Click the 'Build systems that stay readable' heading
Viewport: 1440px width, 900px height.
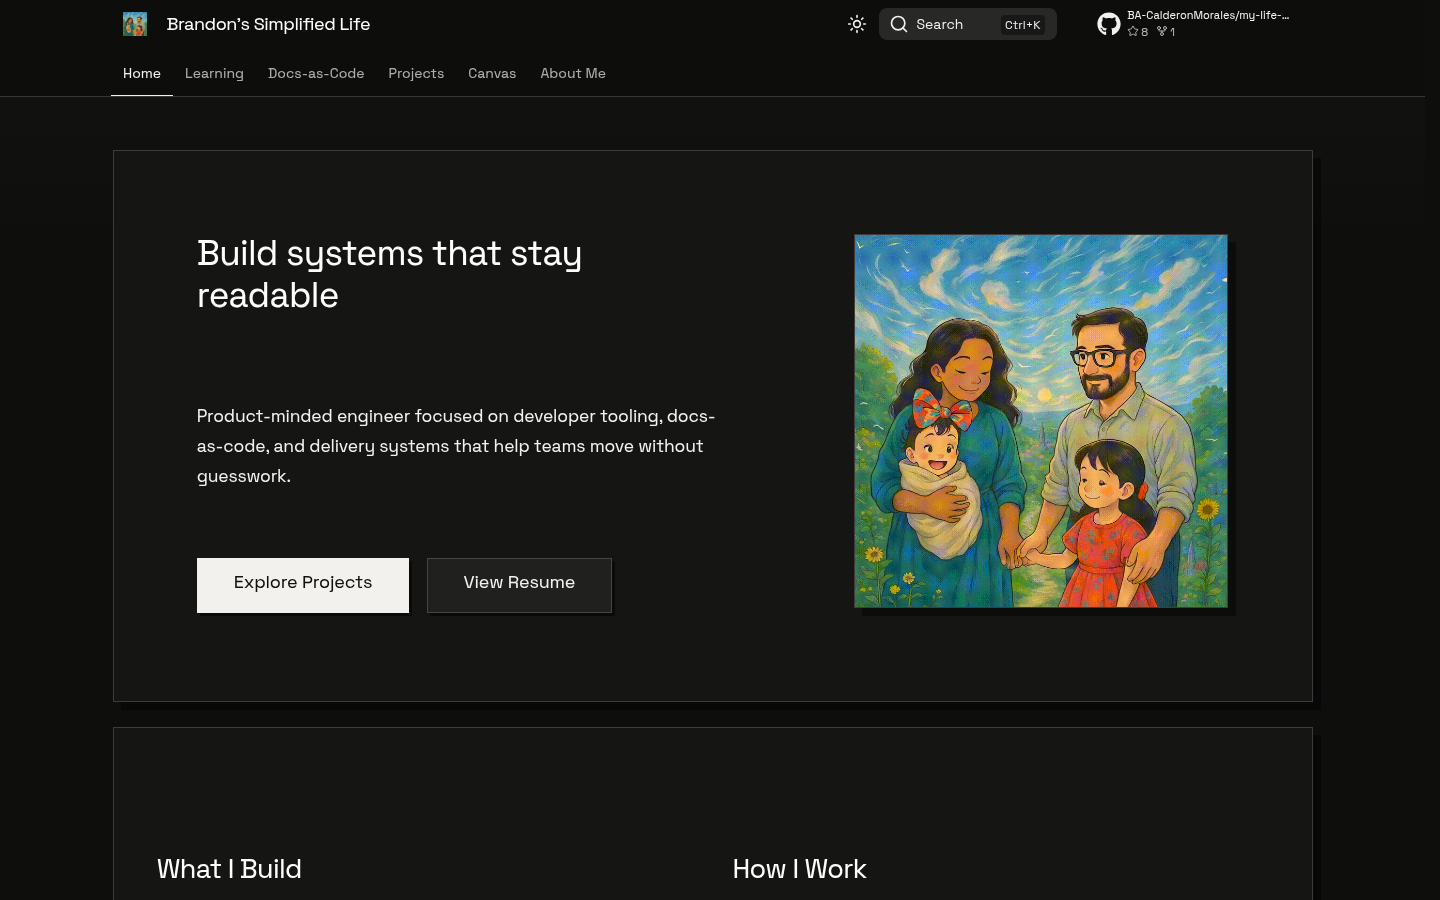point(389,274)
